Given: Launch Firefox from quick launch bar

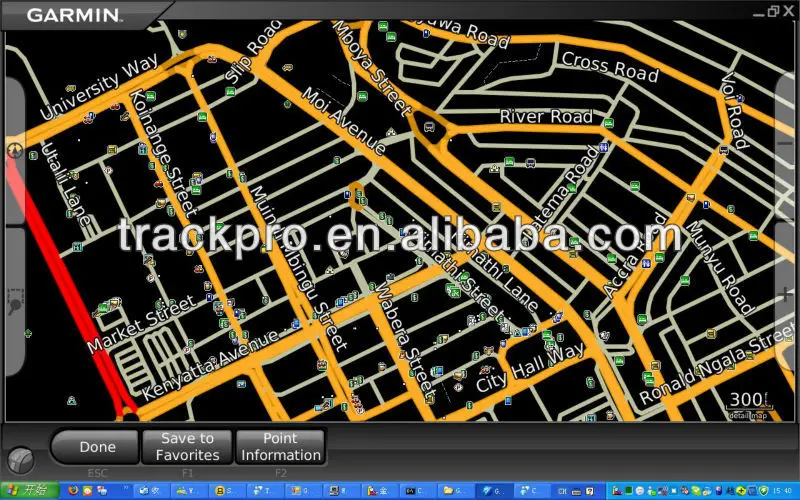Looking at the screenshot, I should (x=73, y=491).
